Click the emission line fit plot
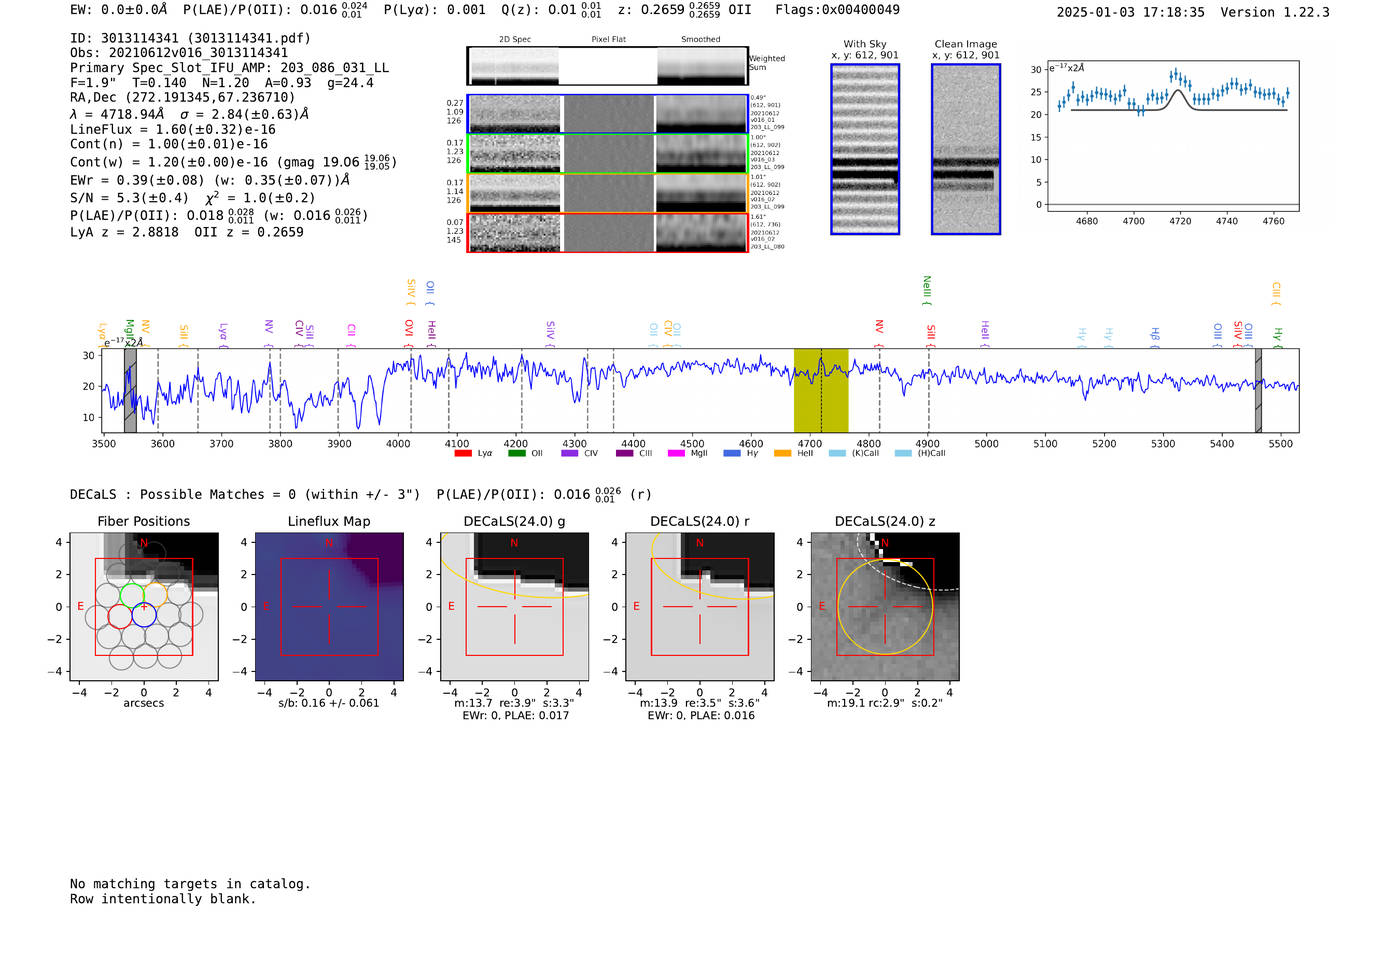 [1172, 137]
